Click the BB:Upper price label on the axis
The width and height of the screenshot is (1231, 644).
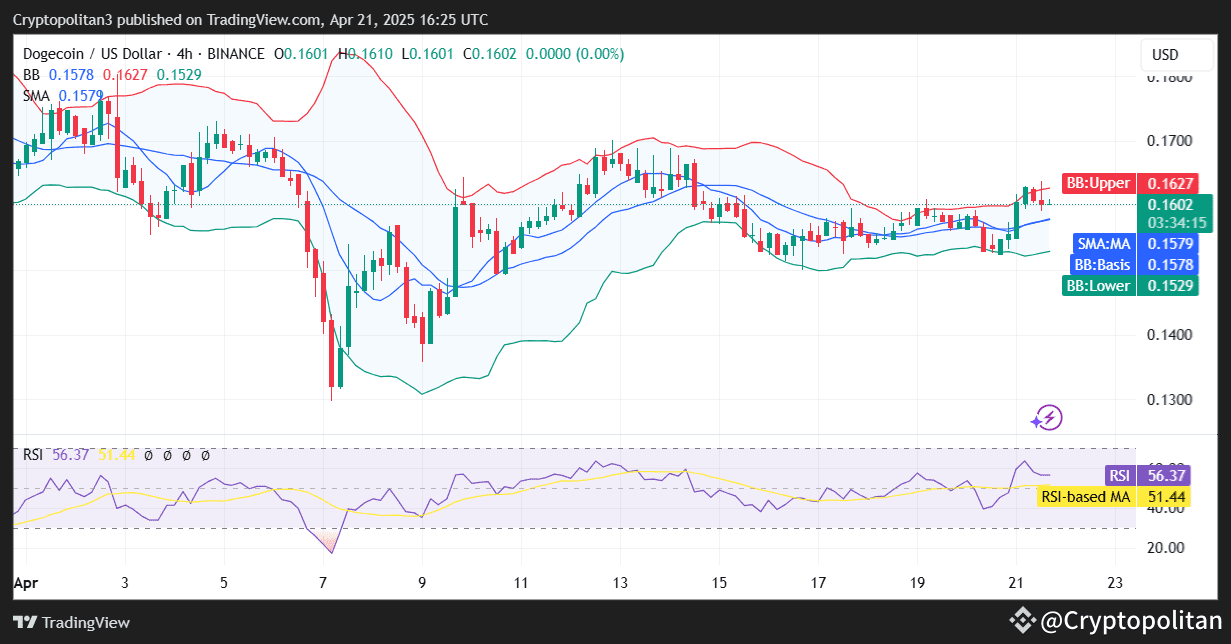[x=1097, y=183]
